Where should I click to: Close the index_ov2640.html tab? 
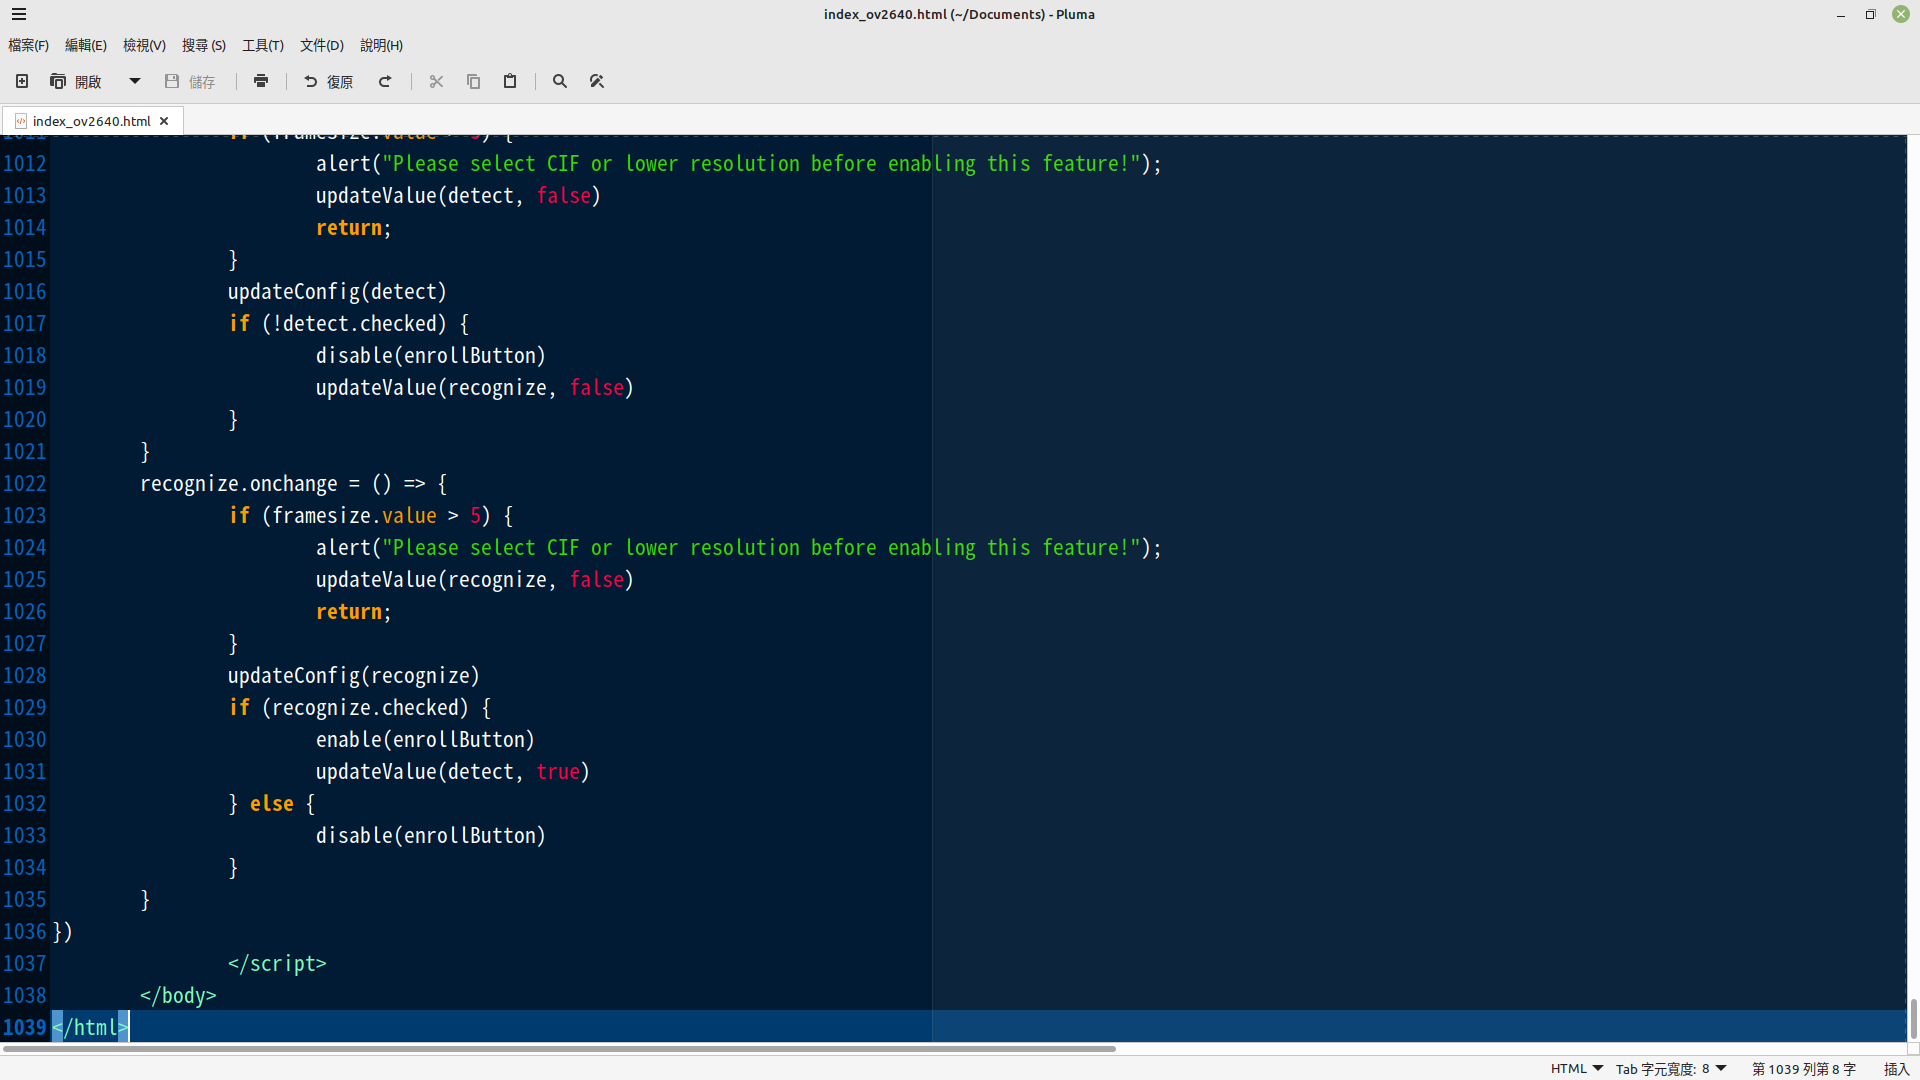(164, 121)
